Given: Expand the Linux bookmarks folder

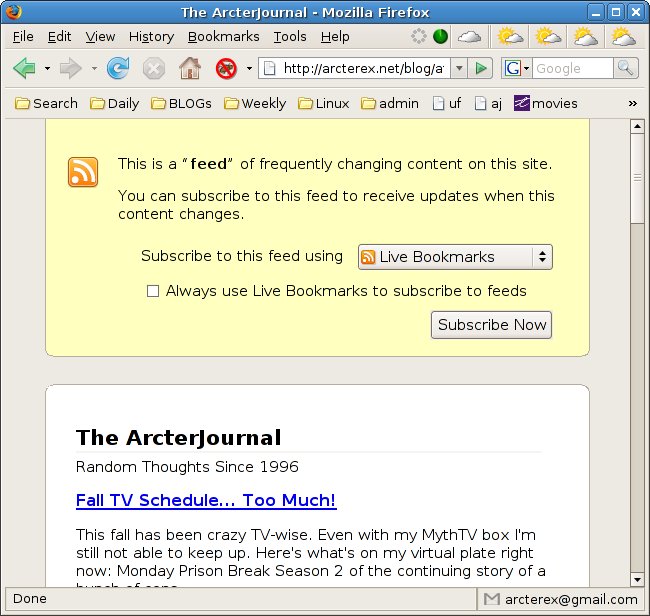Looking at the screenshot, I should click(x=323, y=103).
